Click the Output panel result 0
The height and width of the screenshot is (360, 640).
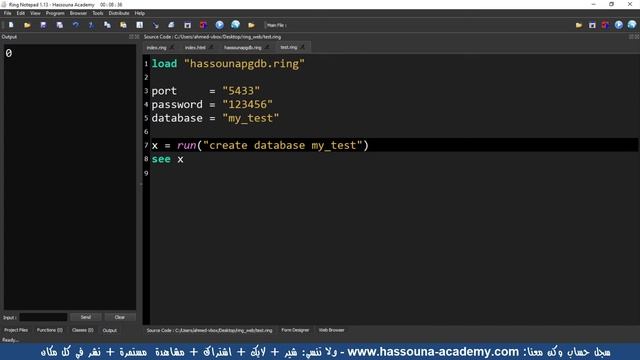[x=9, y=53]
